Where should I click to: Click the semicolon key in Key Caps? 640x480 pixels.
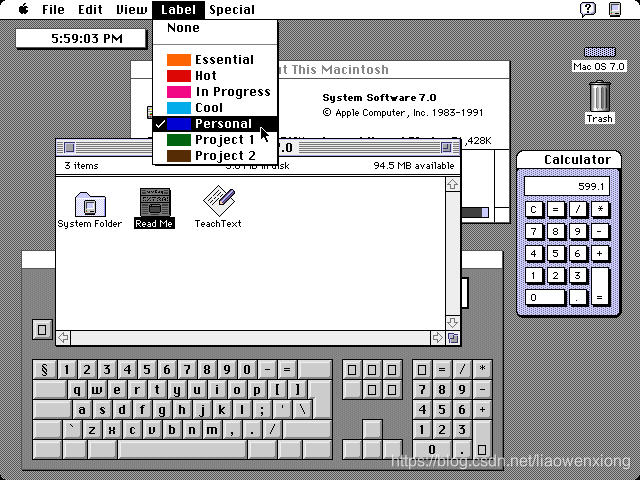click(x=262, y=410)
